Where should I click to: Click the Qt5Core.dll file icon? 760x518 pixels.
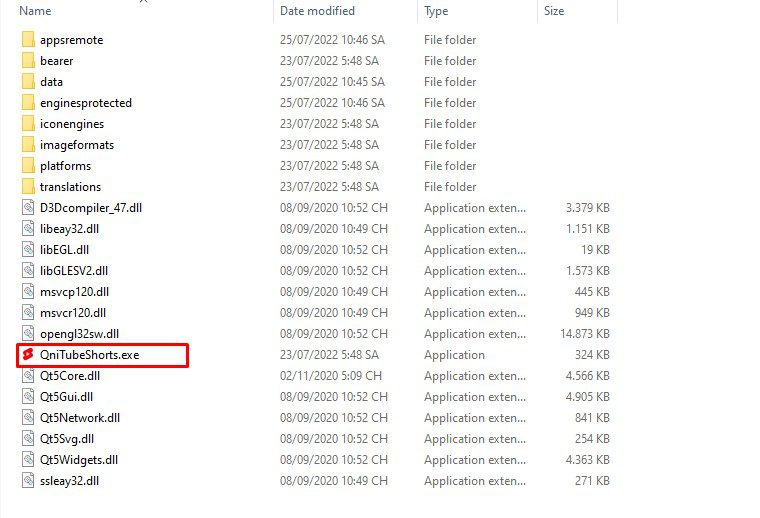(x=28, y=376)
